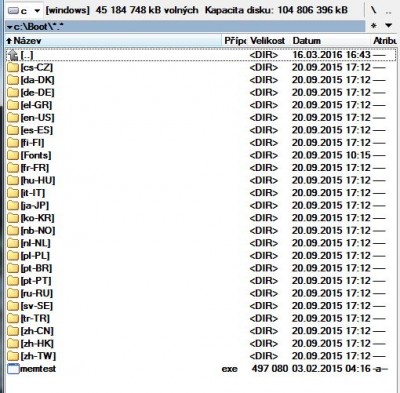Screen dimensions: 400x393
Task: Select the pt-BR folder icon
Action: (13, 268)
